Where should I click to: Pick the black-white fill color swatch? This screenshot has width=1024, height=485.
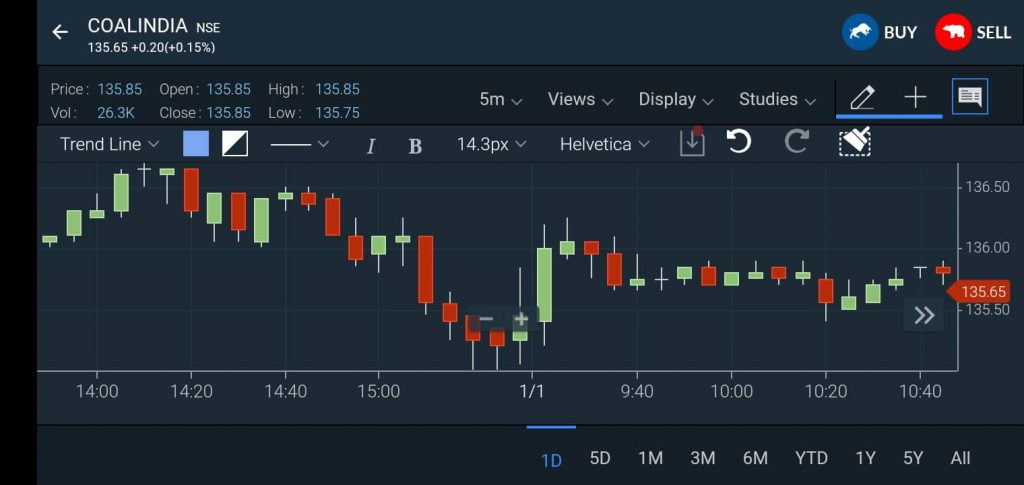tap(235, 144)
